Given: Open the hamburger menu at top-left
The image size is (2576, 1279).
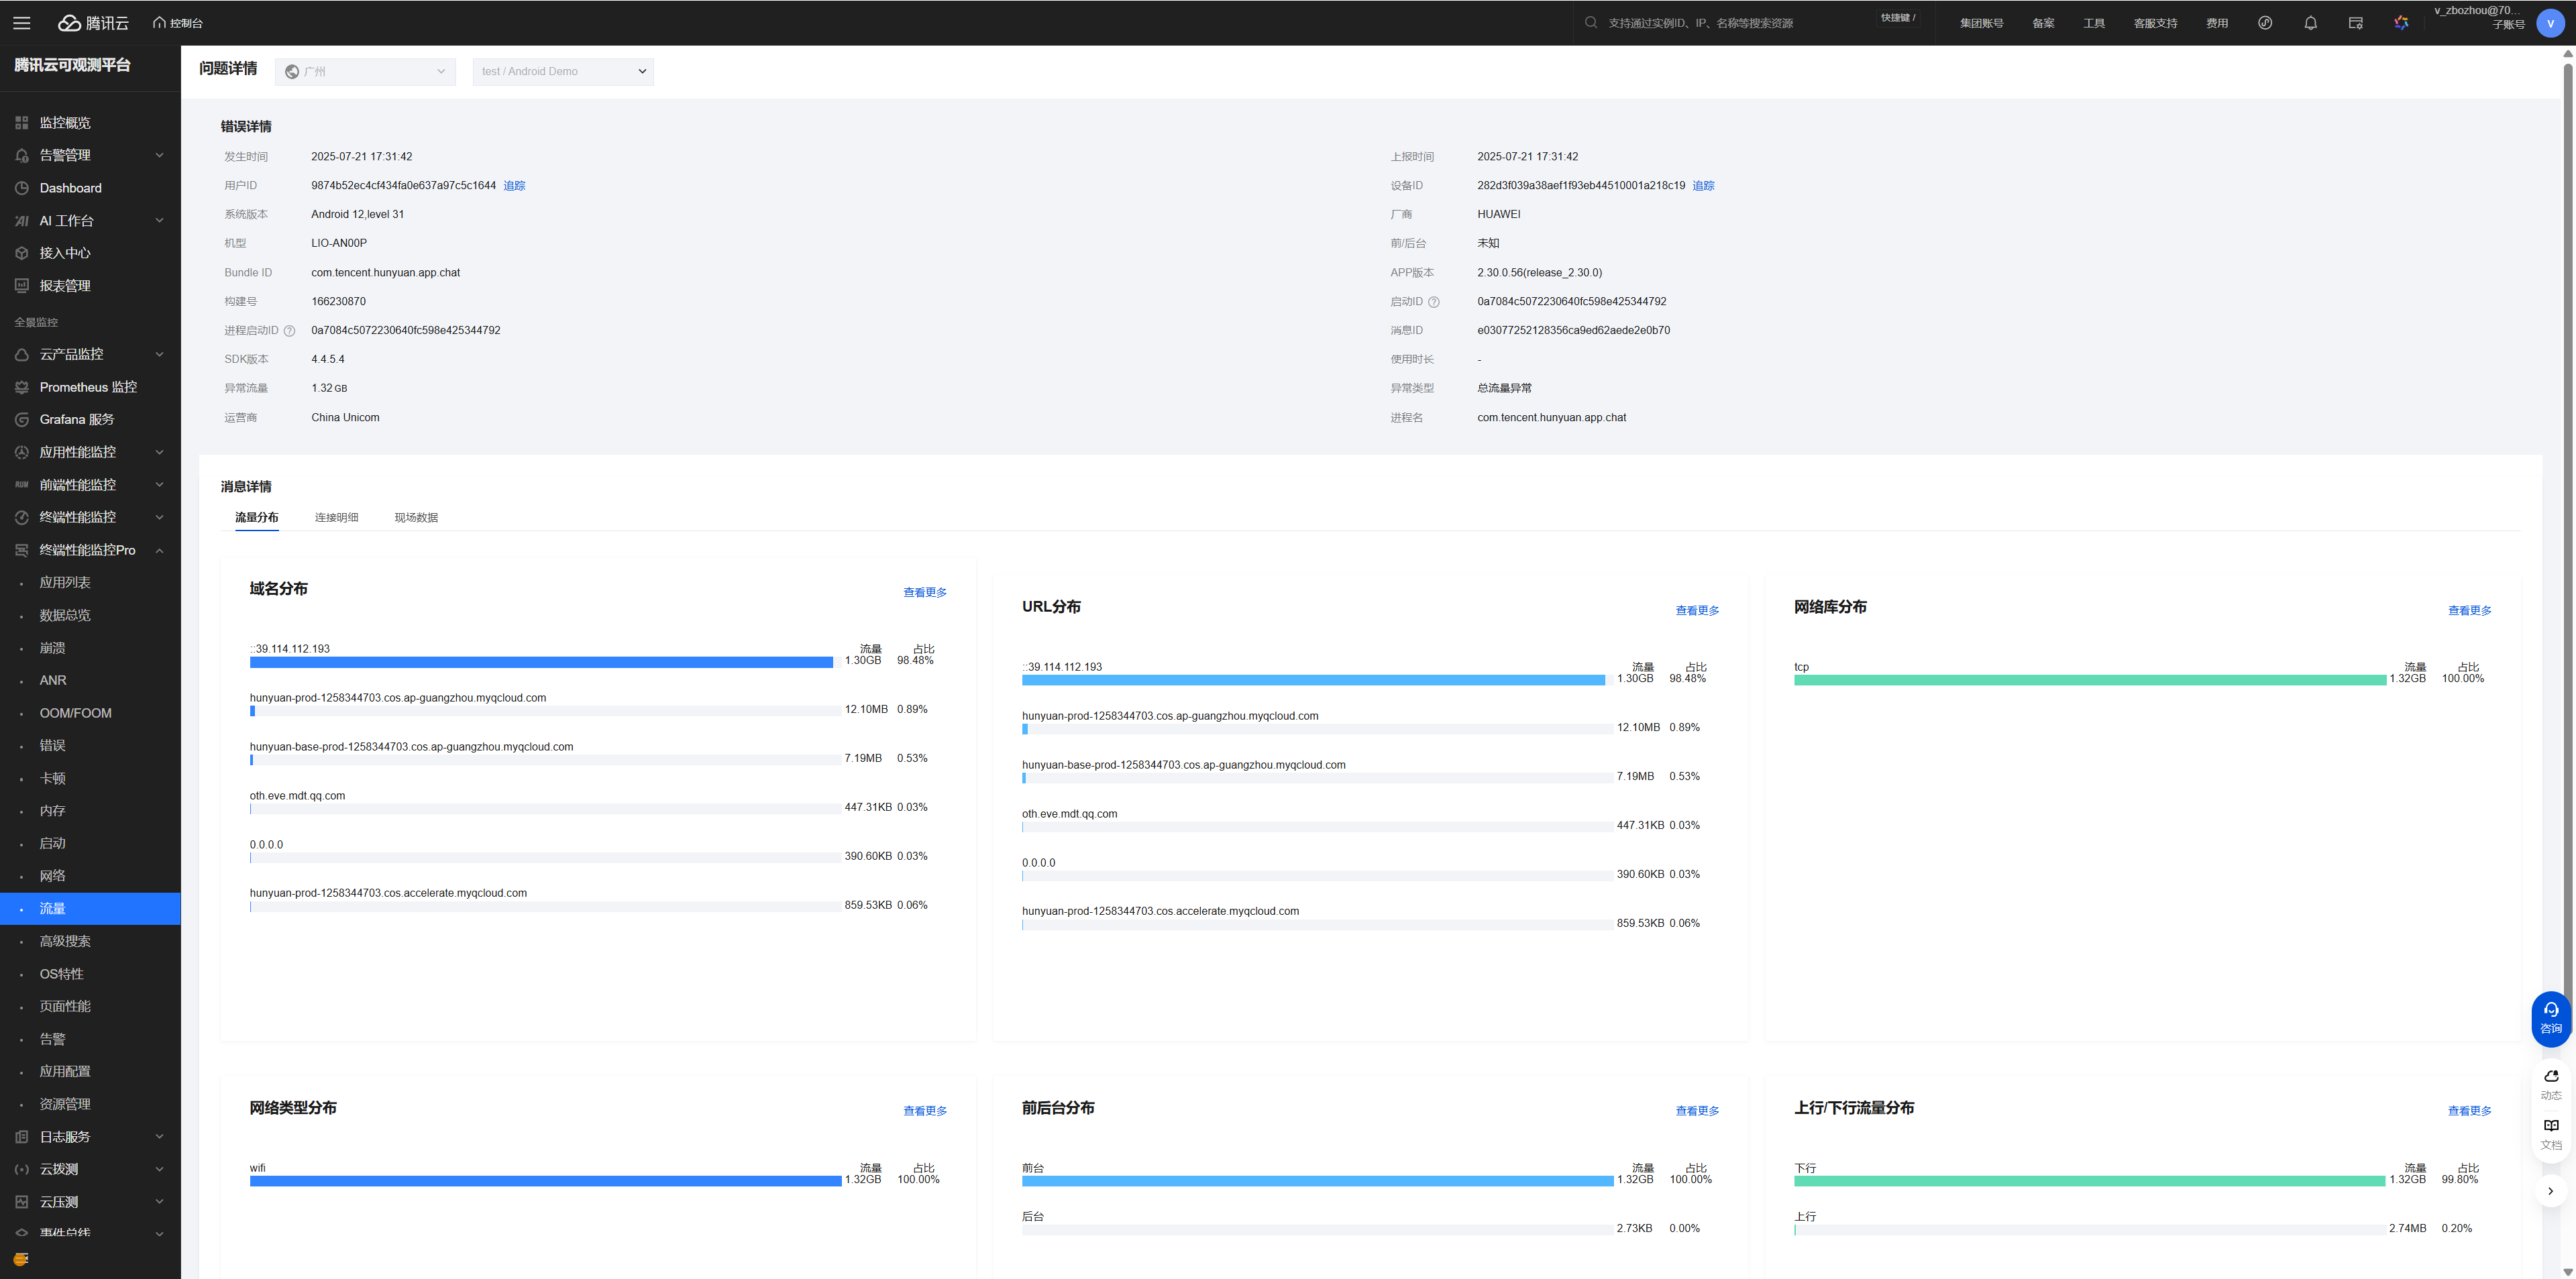Looking at the screenshot, I should 21,22.
